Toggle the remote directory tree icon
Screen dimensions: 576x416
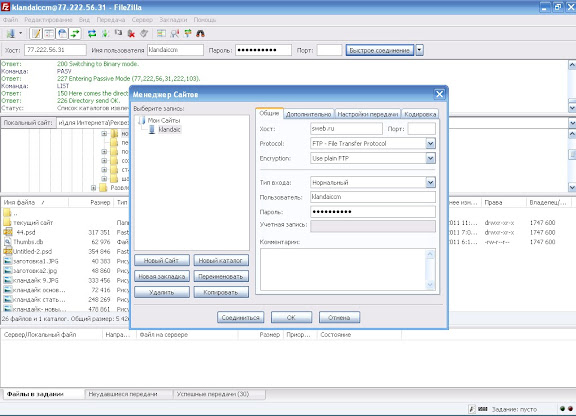click(62, 34)
